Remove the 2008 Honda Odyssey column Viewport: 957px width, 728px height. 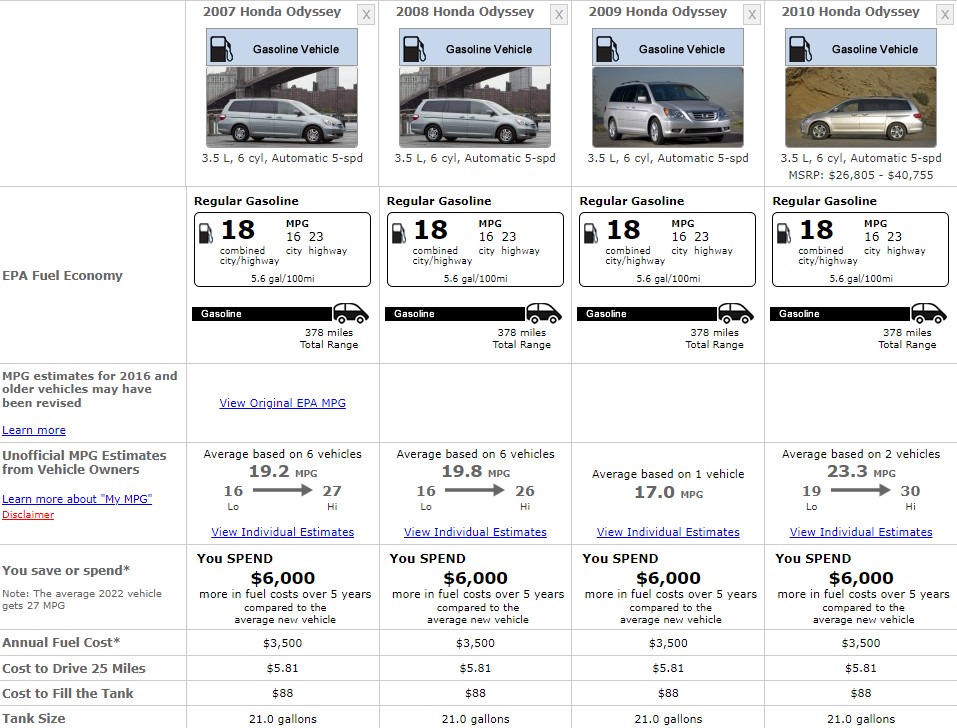click(x=559, y=15)
